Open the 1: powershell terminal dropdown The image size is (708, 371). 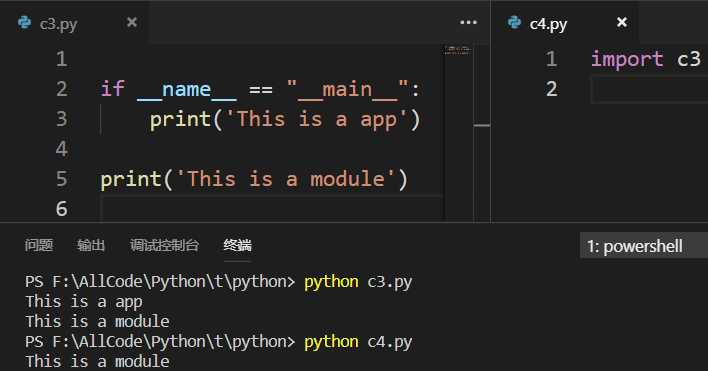click(x=643, y=246)
